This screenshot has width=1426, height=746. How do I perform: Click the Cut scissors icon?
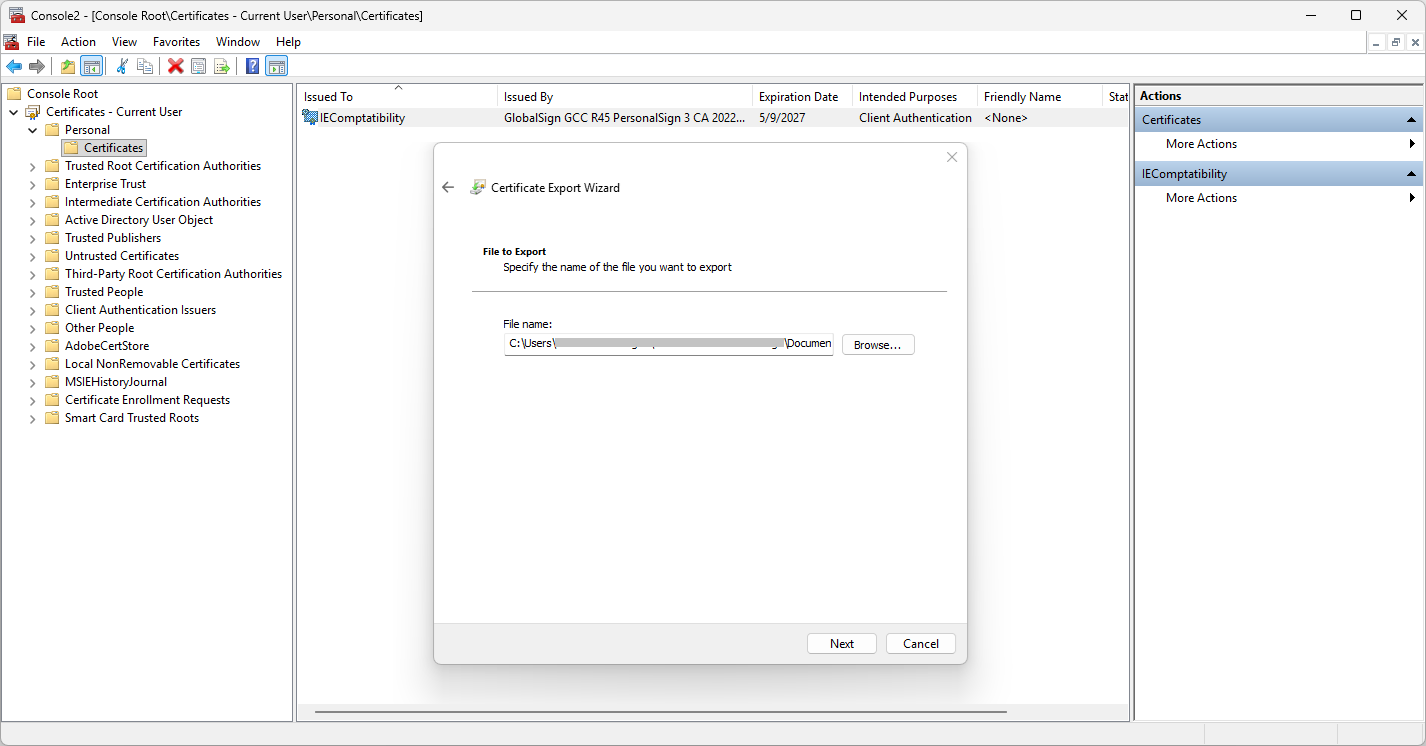(122, 66)
